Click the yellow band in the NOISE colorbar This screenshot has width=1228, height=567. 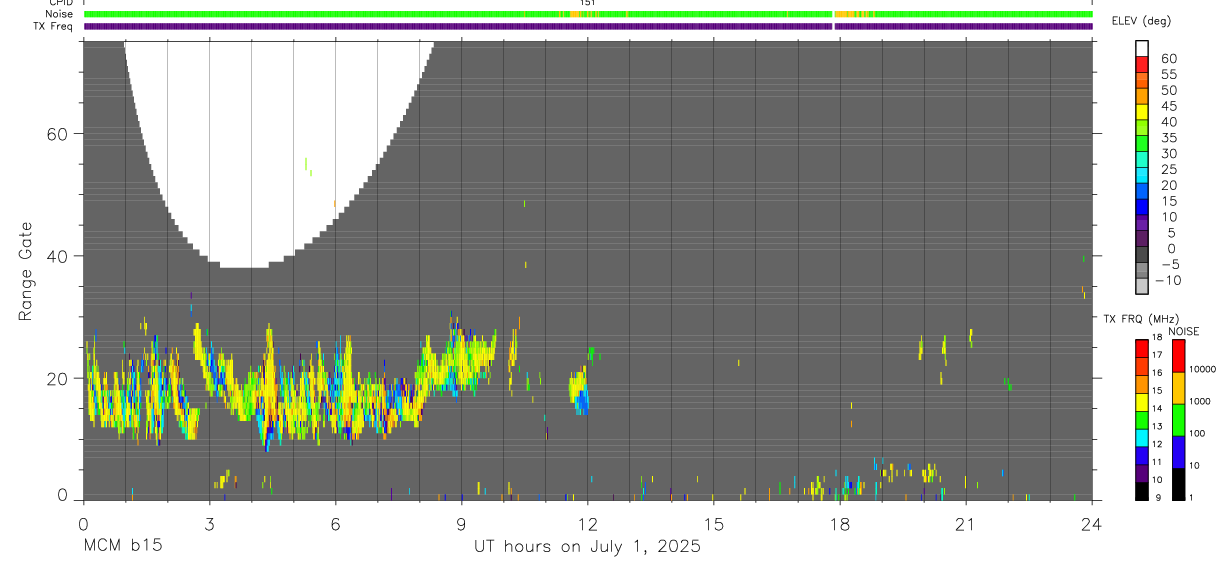coord(1178,387)
